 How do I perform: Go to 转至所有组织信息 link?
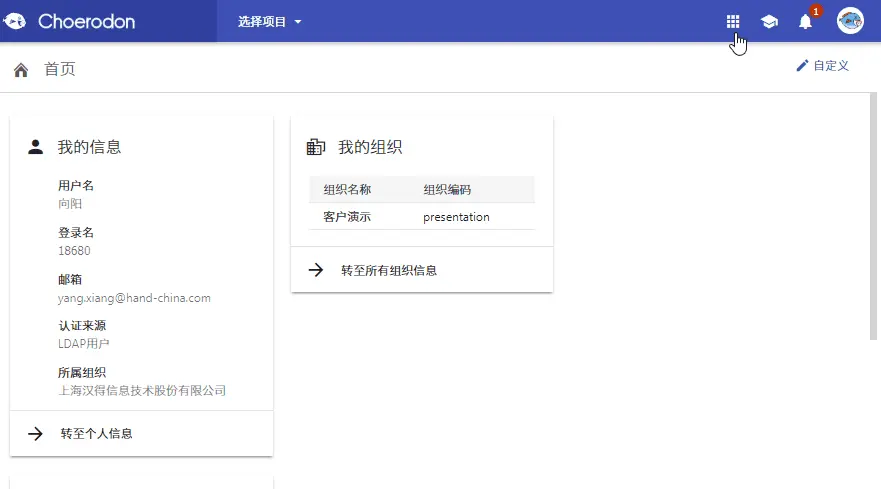click(x=389, y=270)
